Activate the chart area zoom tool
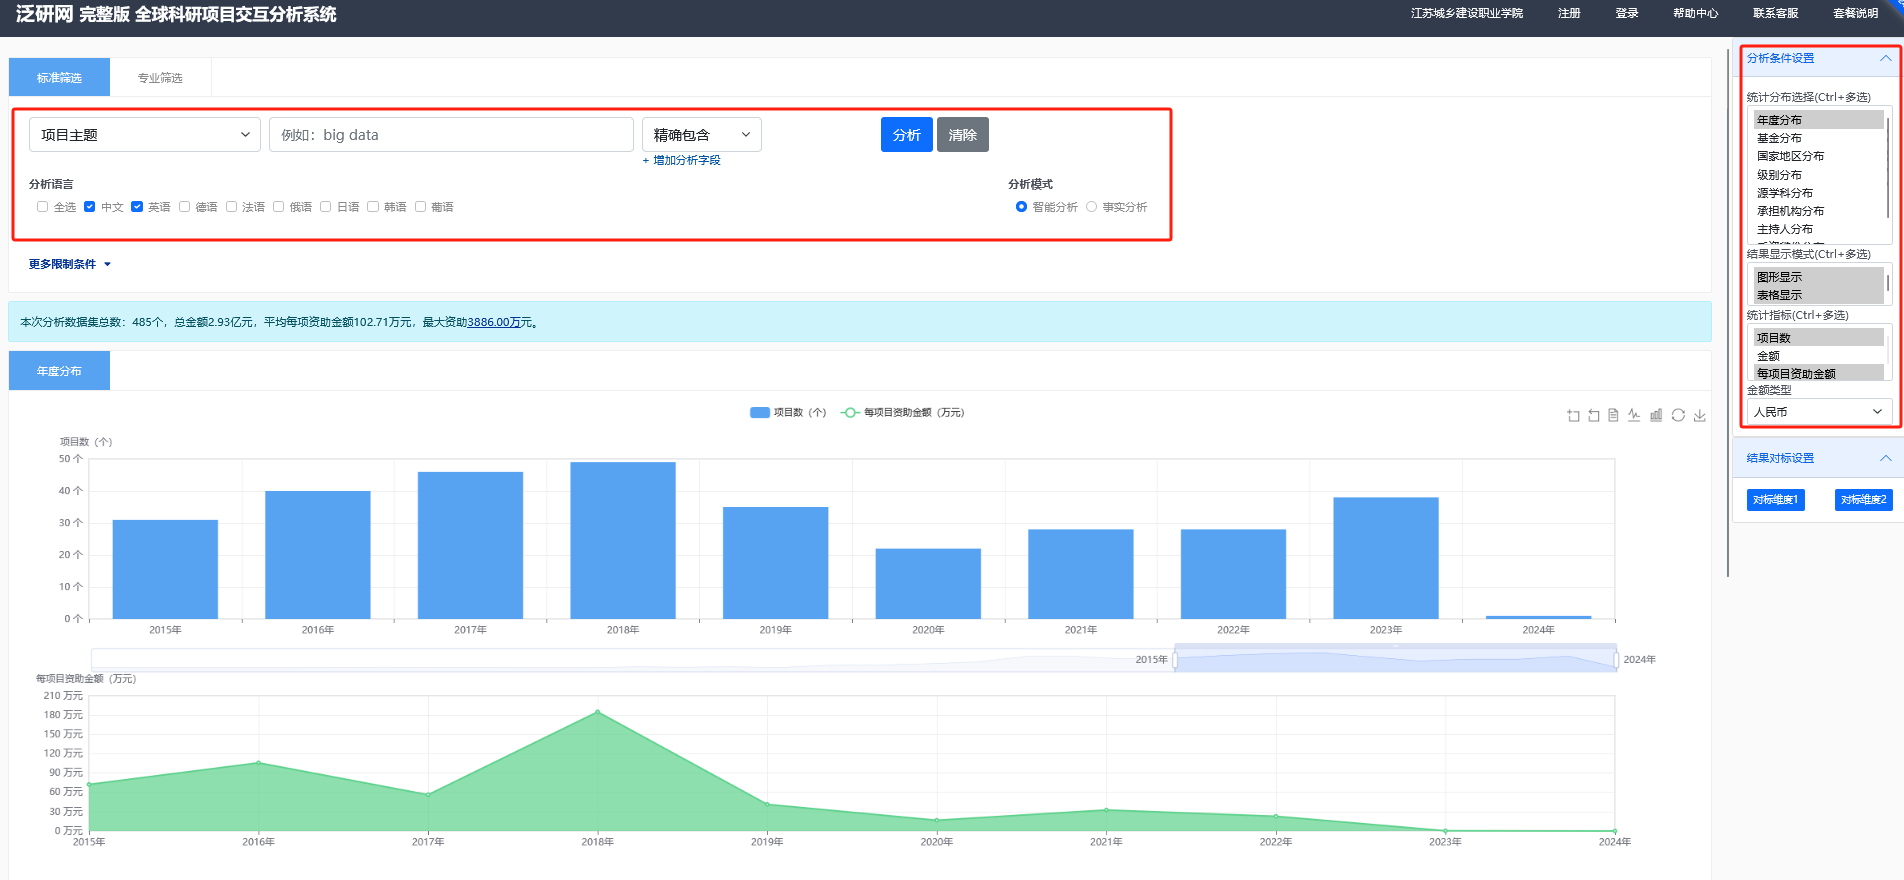The image size is (1904, 880). click(1573, 415)
